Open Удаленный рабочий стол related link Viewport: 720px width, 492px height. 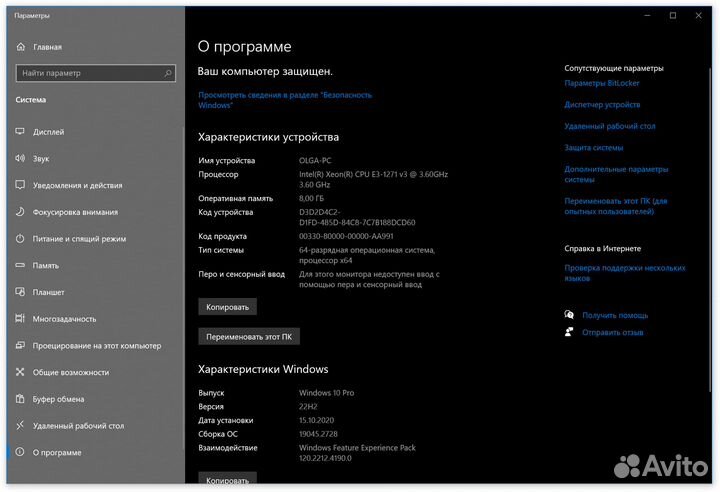[610, 126]
